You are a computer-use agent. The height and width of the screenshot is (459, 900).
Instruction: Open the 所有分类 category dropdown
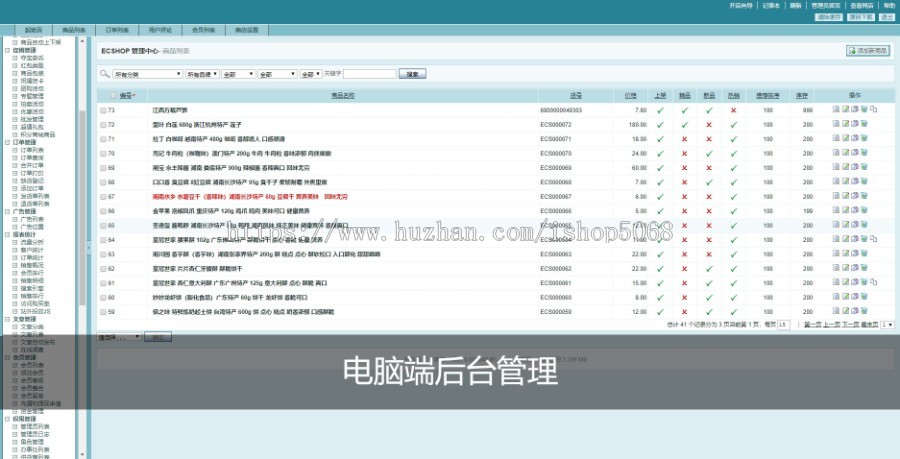pos(148,74)
